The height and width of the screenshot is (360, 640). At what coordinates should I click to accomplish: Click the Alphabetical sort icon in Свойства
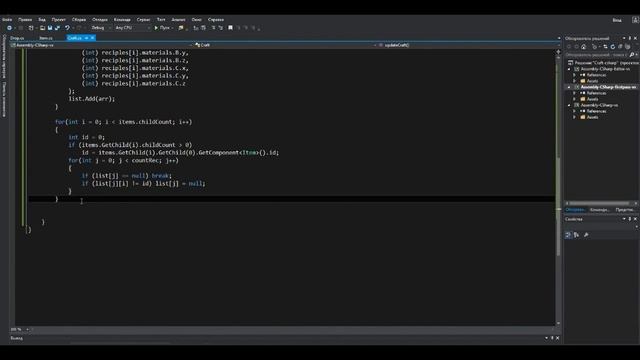click(x=576, y=235)
